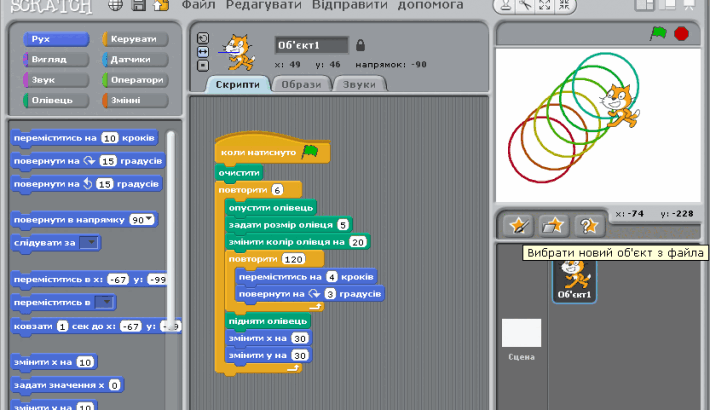This screenshot has height=410, width=710.
Task: Click the підняти олівець block
Action: (x=268, y=321)
